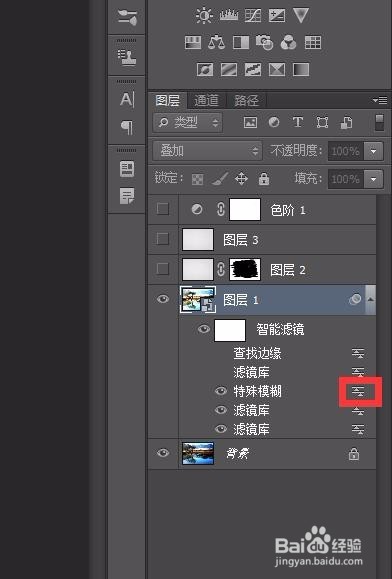Open the Clone Source panel stamp icon
Image resolution: width=392 pixels, height=579 pixels.
click(127, 57)
